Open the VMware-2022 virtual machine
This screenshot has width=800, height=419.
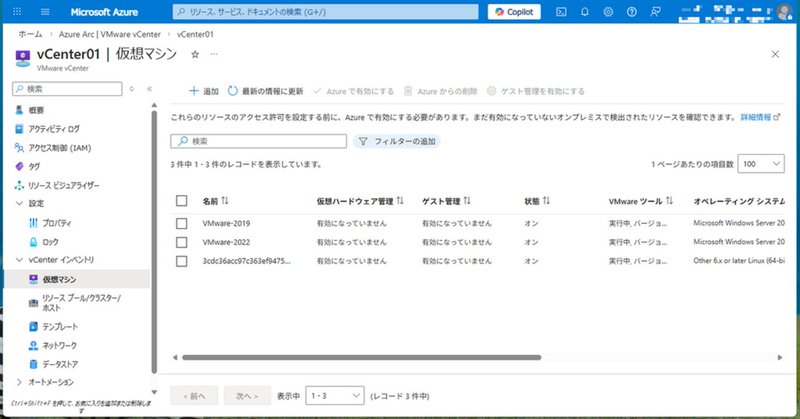[226, 242]
